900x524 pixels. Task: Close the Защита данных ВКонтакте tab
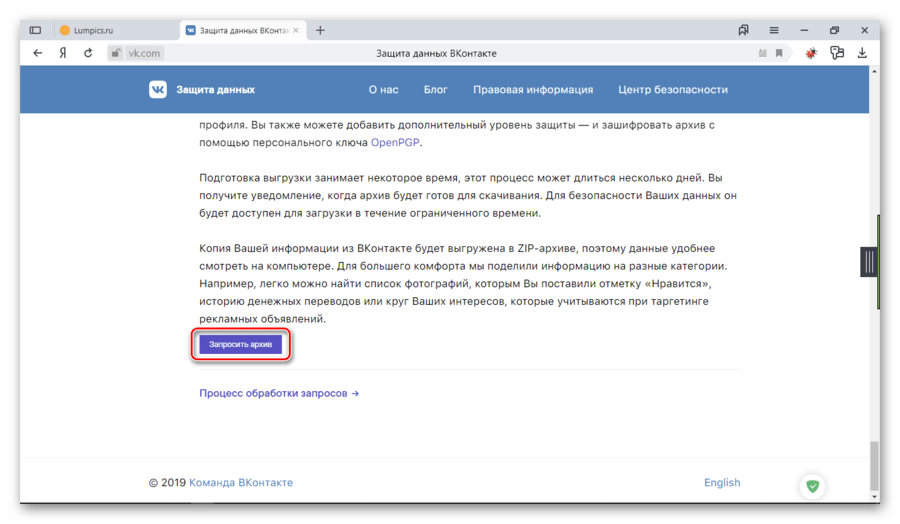pyautogui.click(x=296, y=30)
